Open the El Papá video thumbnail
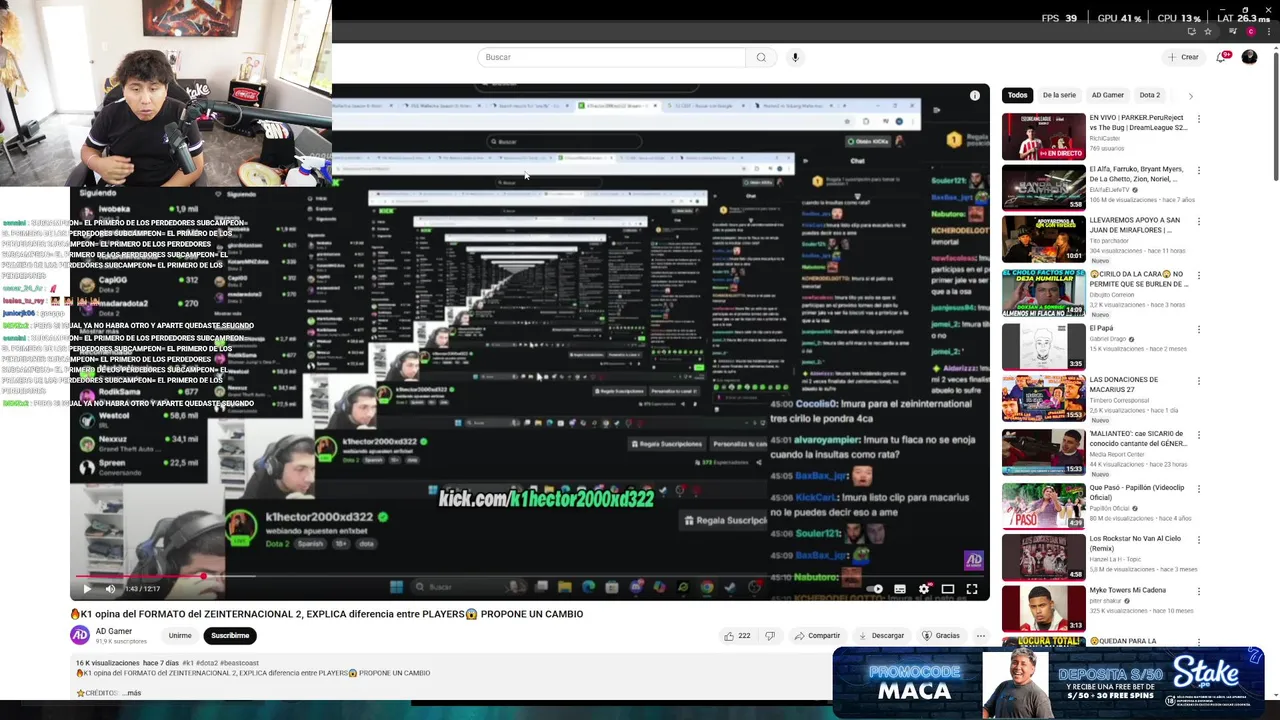Screen dimensions: 1280x720 click(1043, 346)
